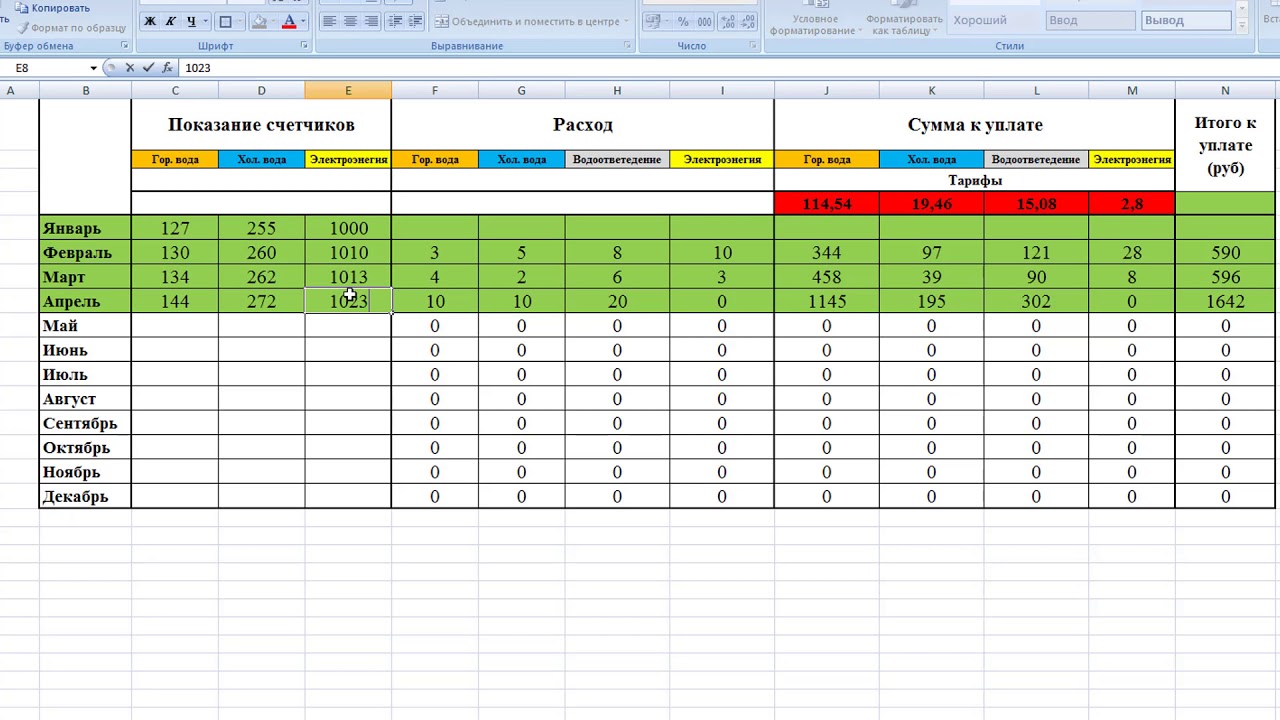This screenshot has width=1280, height=720.
Task: Click the Тарифы label cell
Action: point(975,180)
